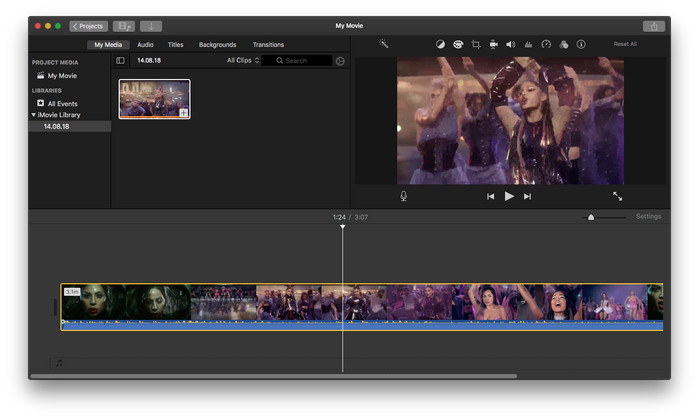Open the video stabilization camera icon
699x420 pixels.
click(x=493, y=44)
